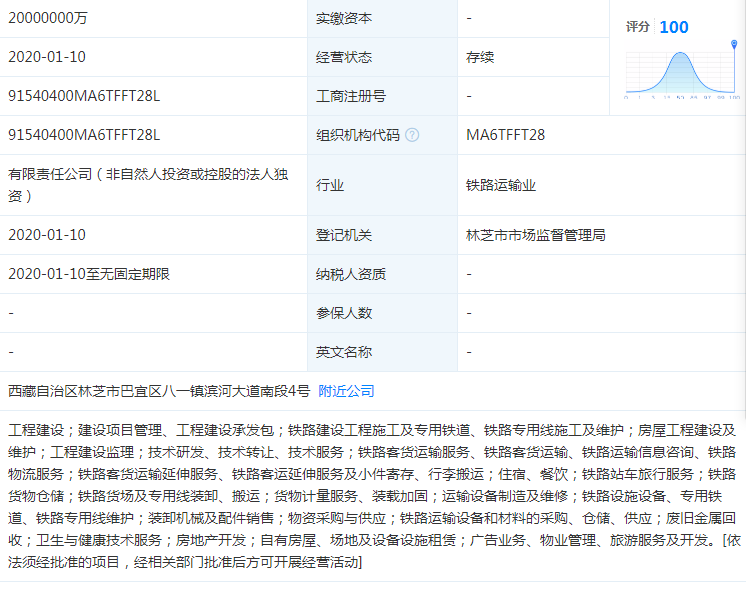Select the 组织机构代码 value MA6TFFT28
This screenshot has width=746, height=589.
click(505, 135)
